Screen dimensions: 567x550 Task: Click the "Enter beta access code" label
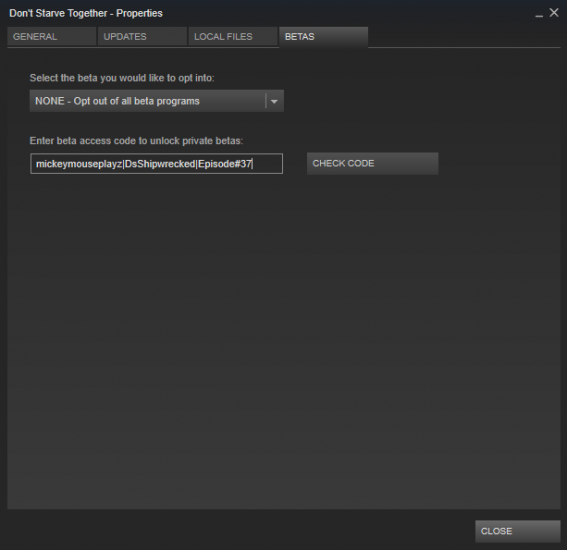click(136, 141)
